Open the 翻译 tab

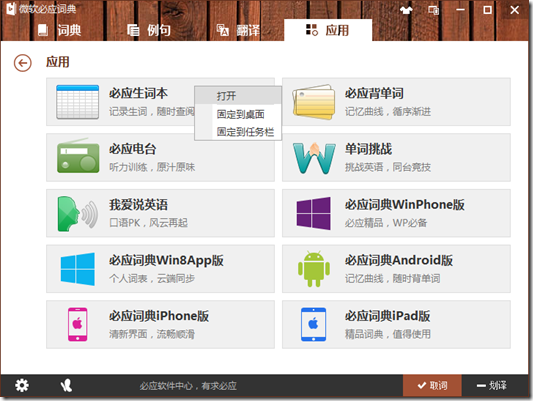click(x=238, y=30)
